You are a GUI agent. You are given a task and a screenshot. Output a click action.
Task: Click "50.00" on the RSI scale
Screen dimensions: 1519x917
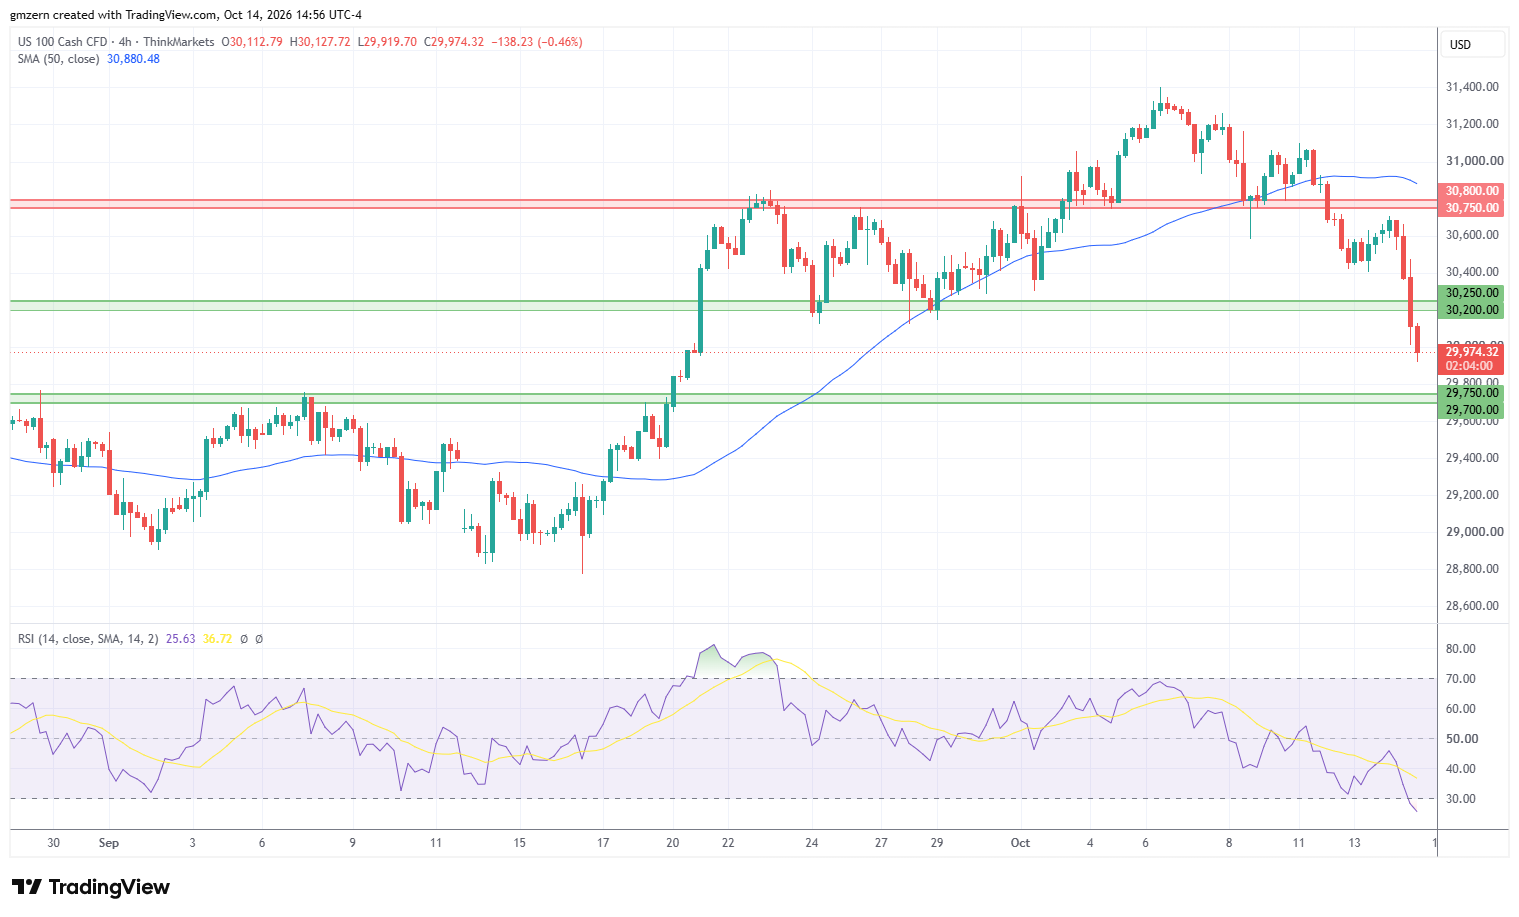click(x=1460, y=739)
